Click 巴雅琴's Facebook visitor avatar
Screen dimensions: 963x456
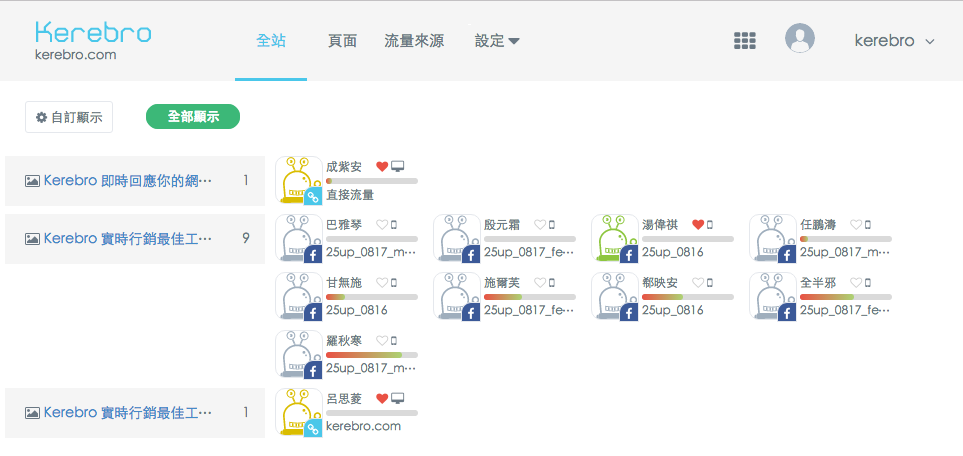pyautogui.click(x=298, y=238)
